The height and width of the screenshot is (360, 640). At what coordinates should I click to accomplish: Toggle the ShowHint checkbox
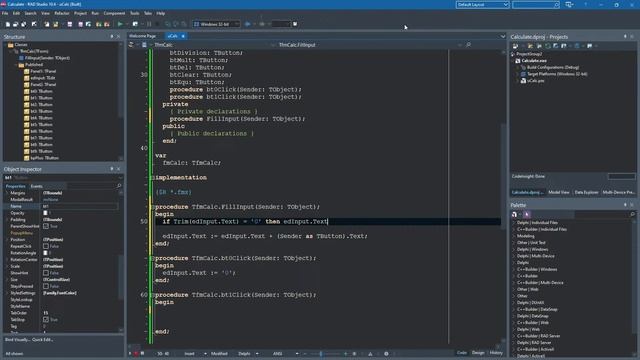[46, 273]
